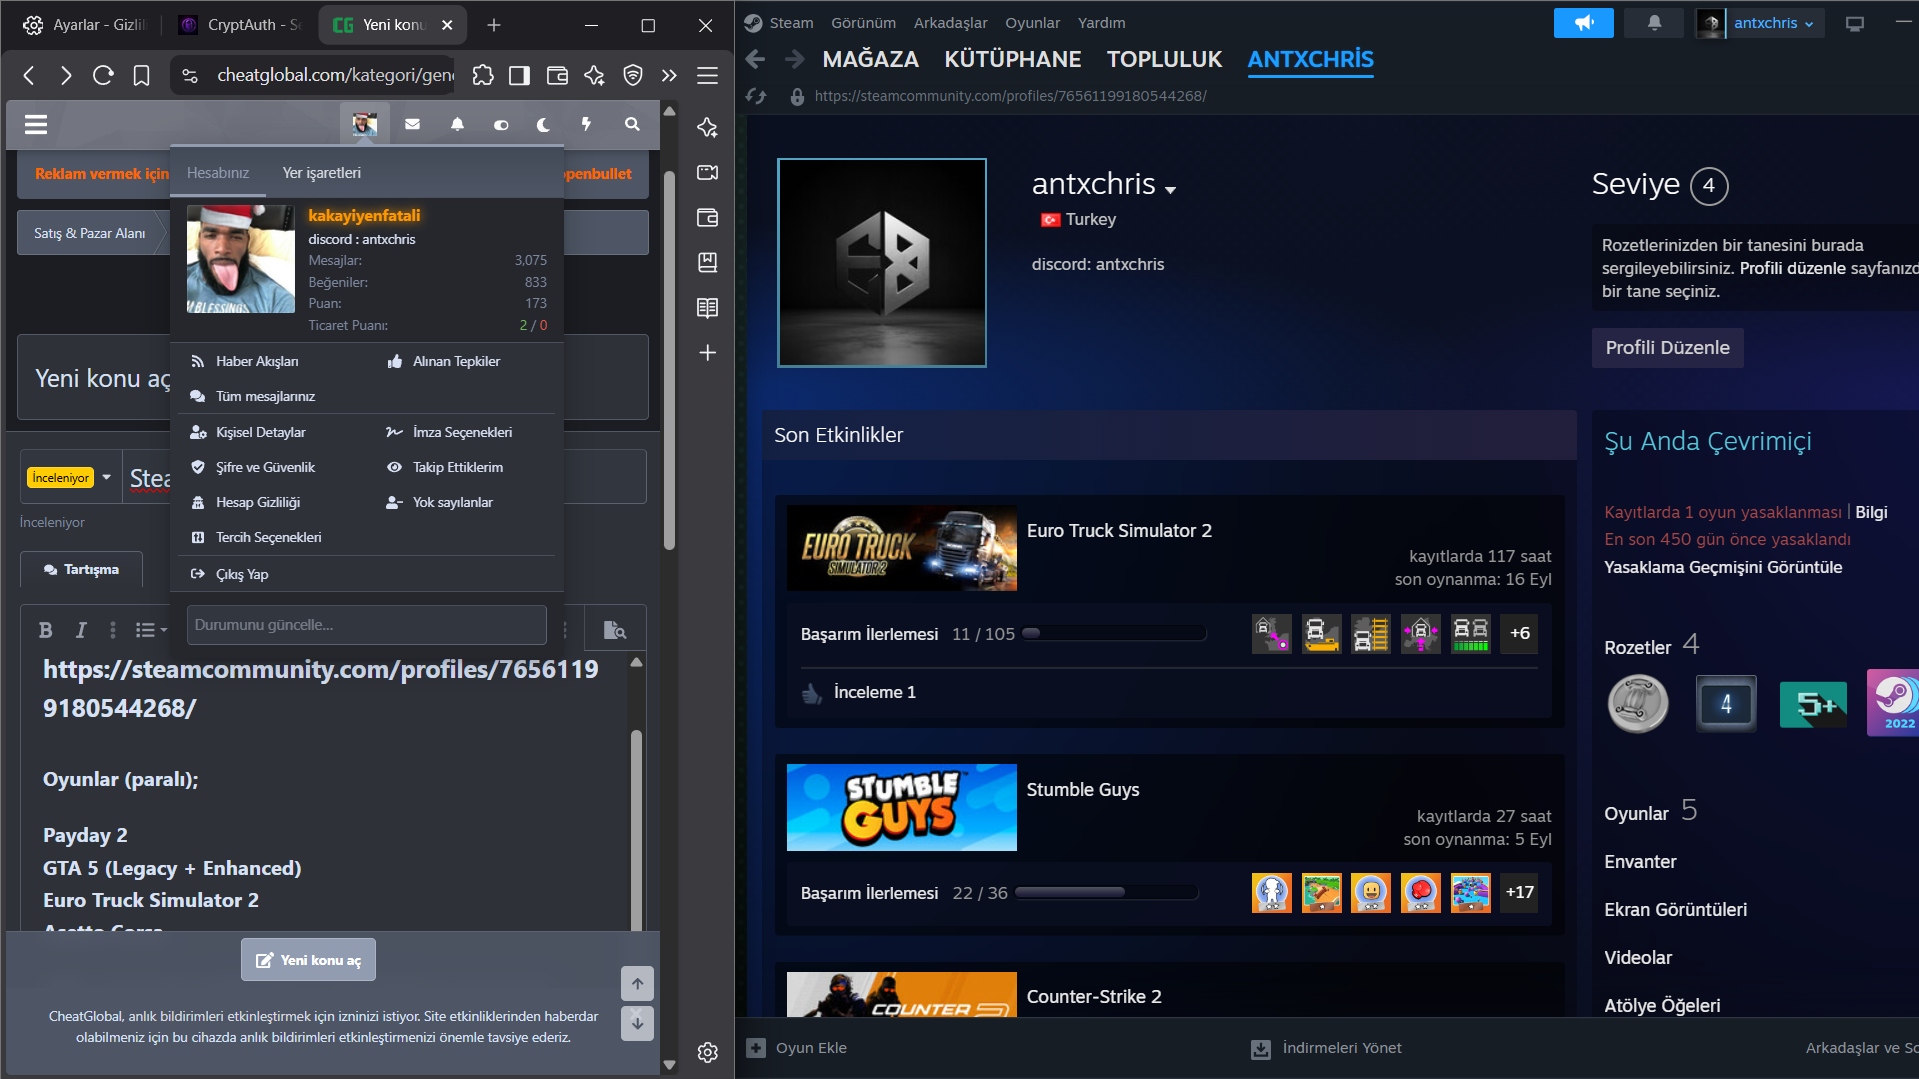Open the forum search magnifier

pyautogui.click(x=632, y=124)
